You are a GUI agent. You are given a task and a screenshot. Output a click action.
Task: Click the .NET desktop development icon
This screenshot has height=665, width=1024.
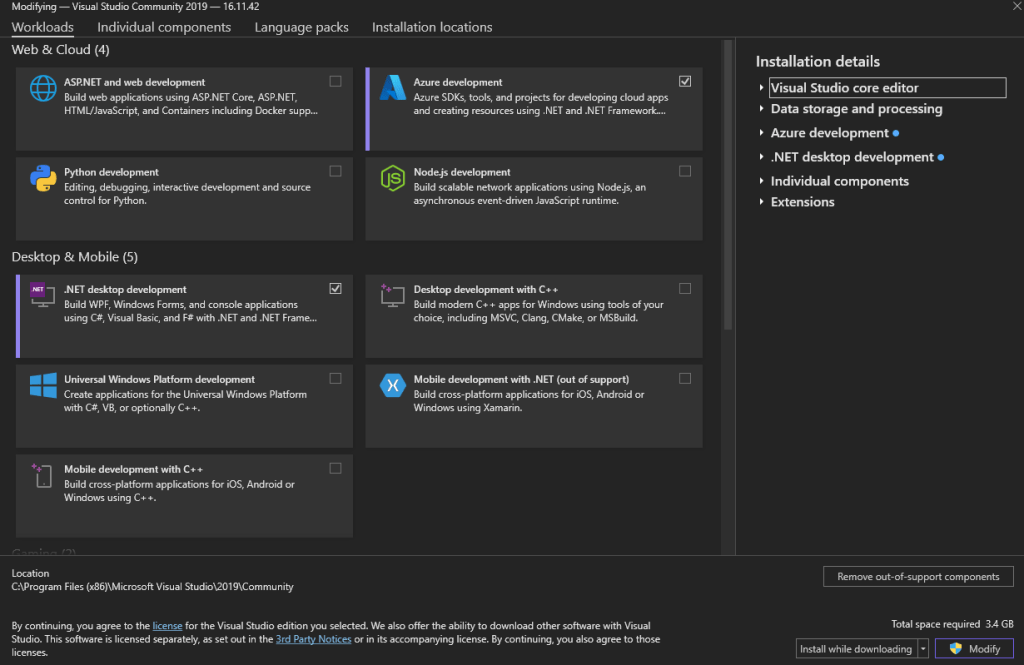click(43, 295)
